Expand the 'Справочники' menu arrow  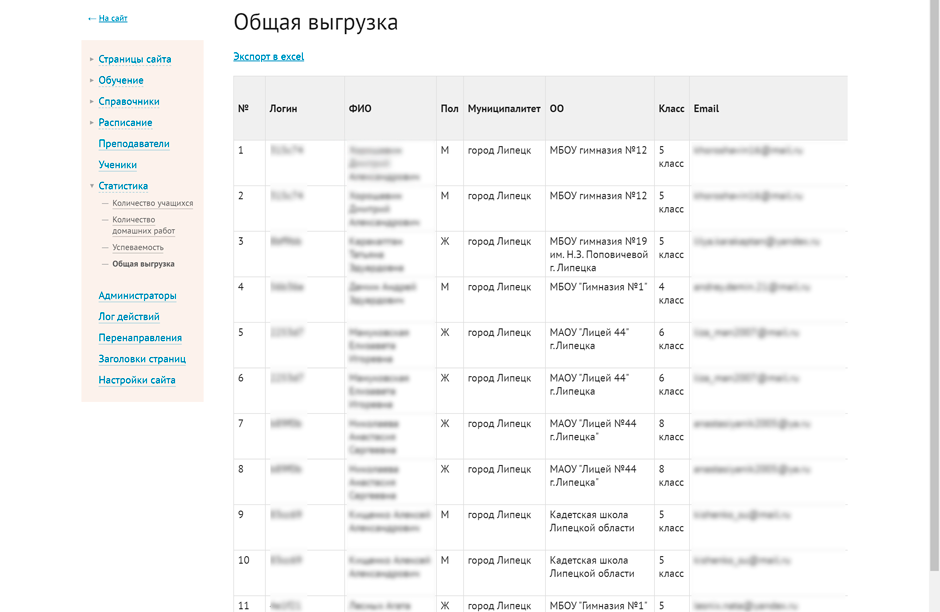[x=92, y=101]
